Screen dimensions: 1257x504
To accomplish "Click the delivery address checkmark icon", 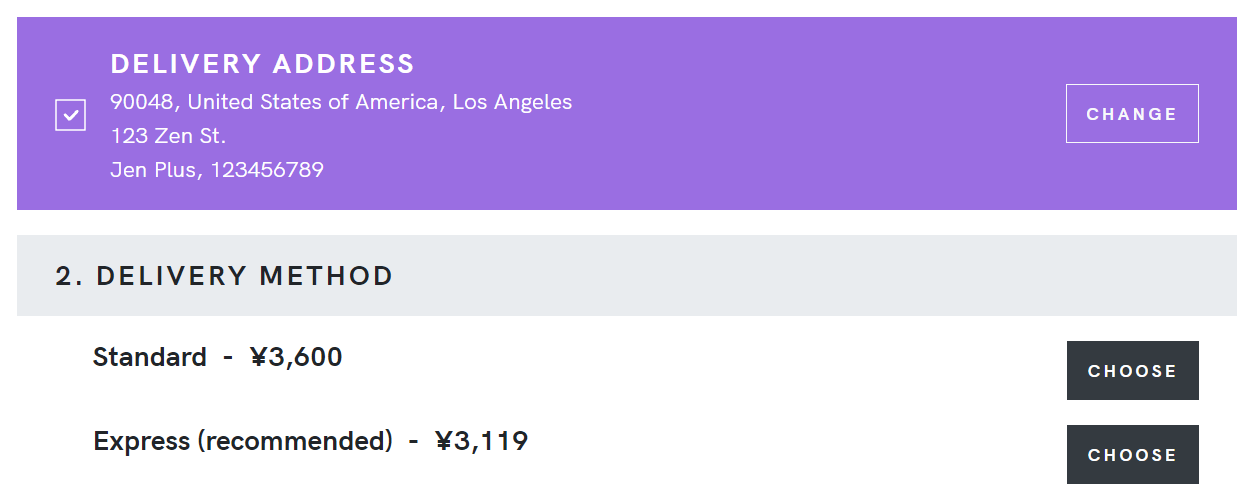I will (x=70, y=114).
